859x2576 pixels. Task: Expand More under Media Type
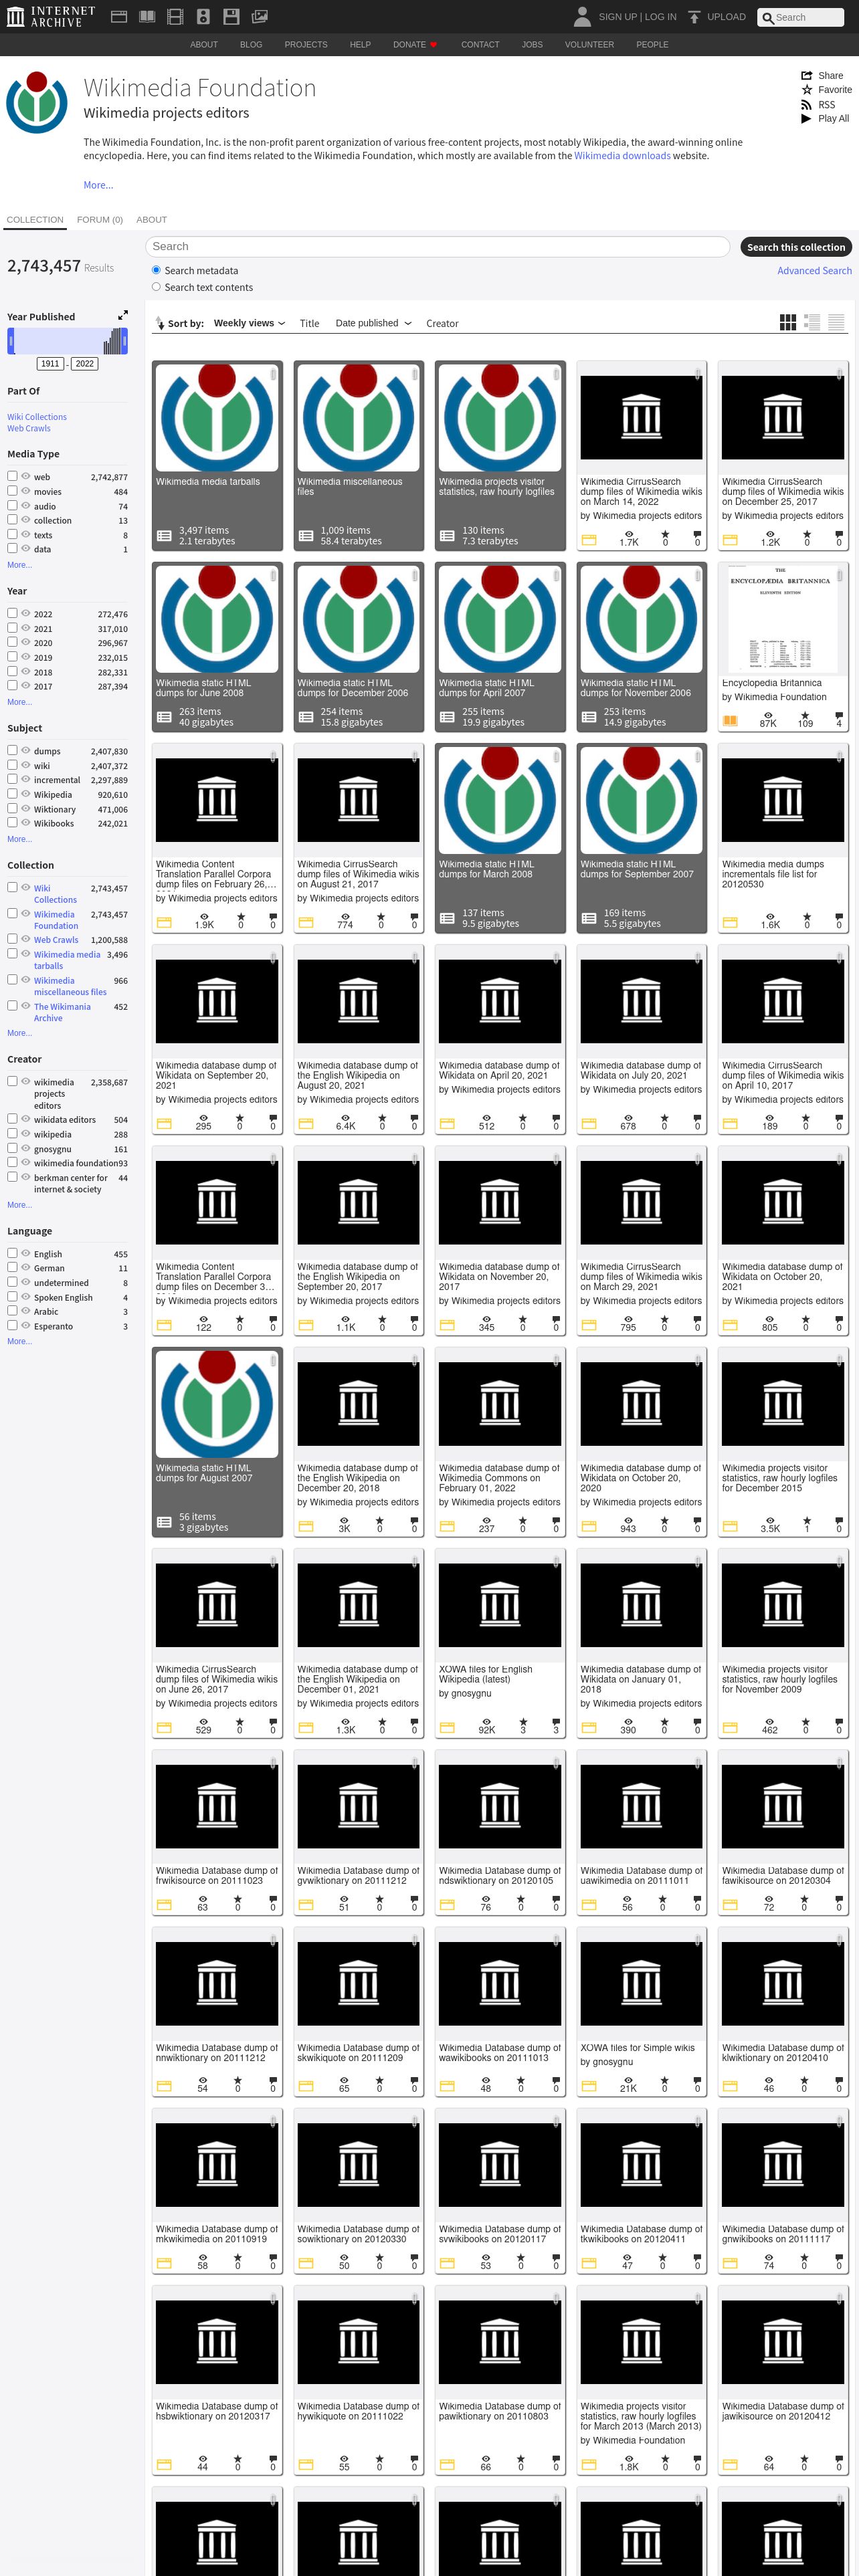point(19,565)
